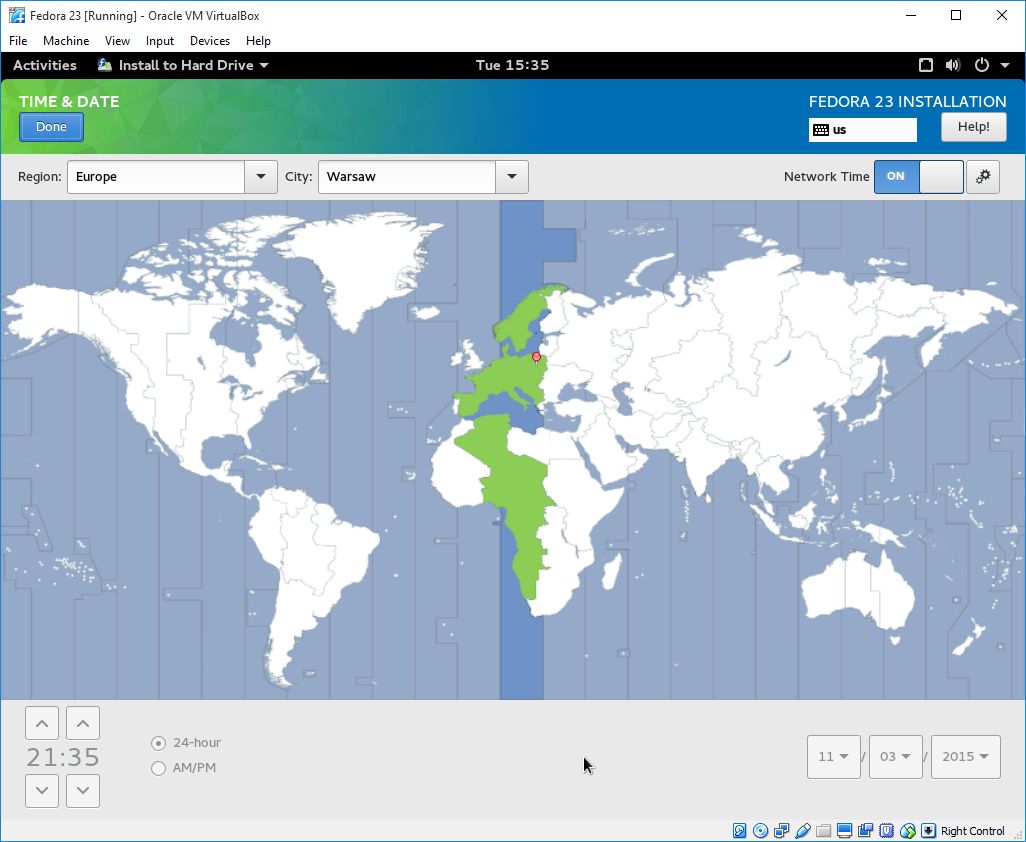Open Network Time settings gear
Image resolution: width=1026 pixels, height=842 pixels.
(x=983, y=177)
